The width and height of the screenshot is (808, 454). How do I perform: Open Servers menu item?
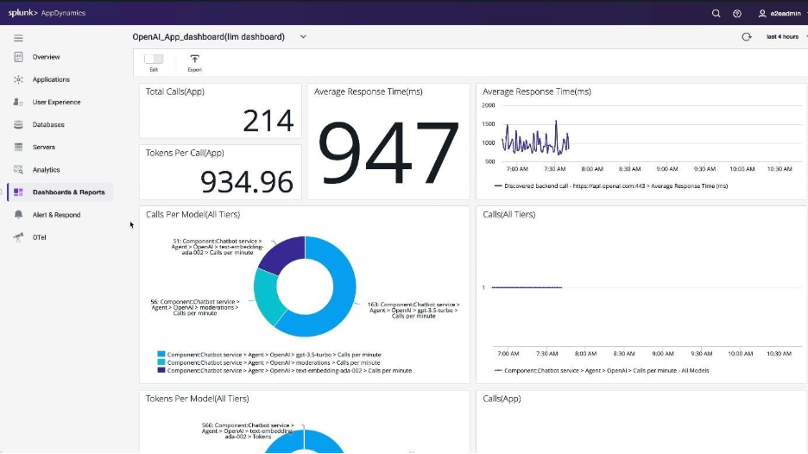pos(44,147)
